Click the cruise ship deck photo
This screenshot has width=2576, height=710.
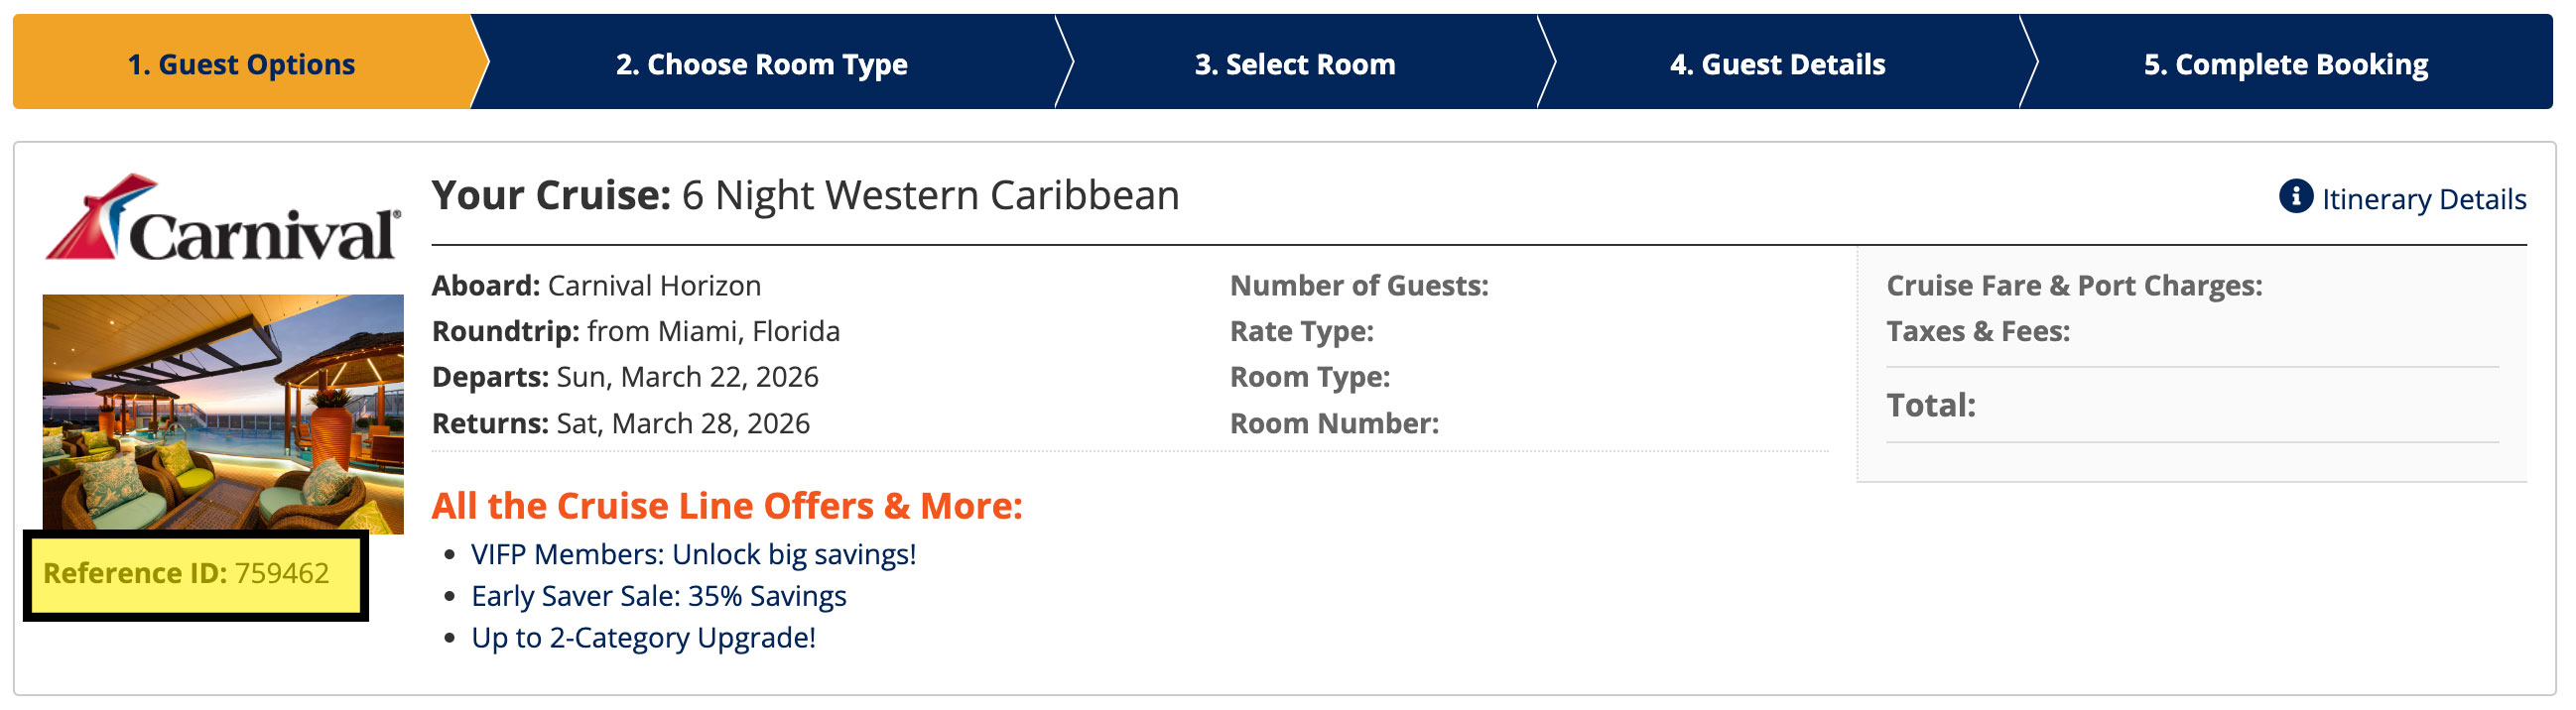click(x=223, y=412)
